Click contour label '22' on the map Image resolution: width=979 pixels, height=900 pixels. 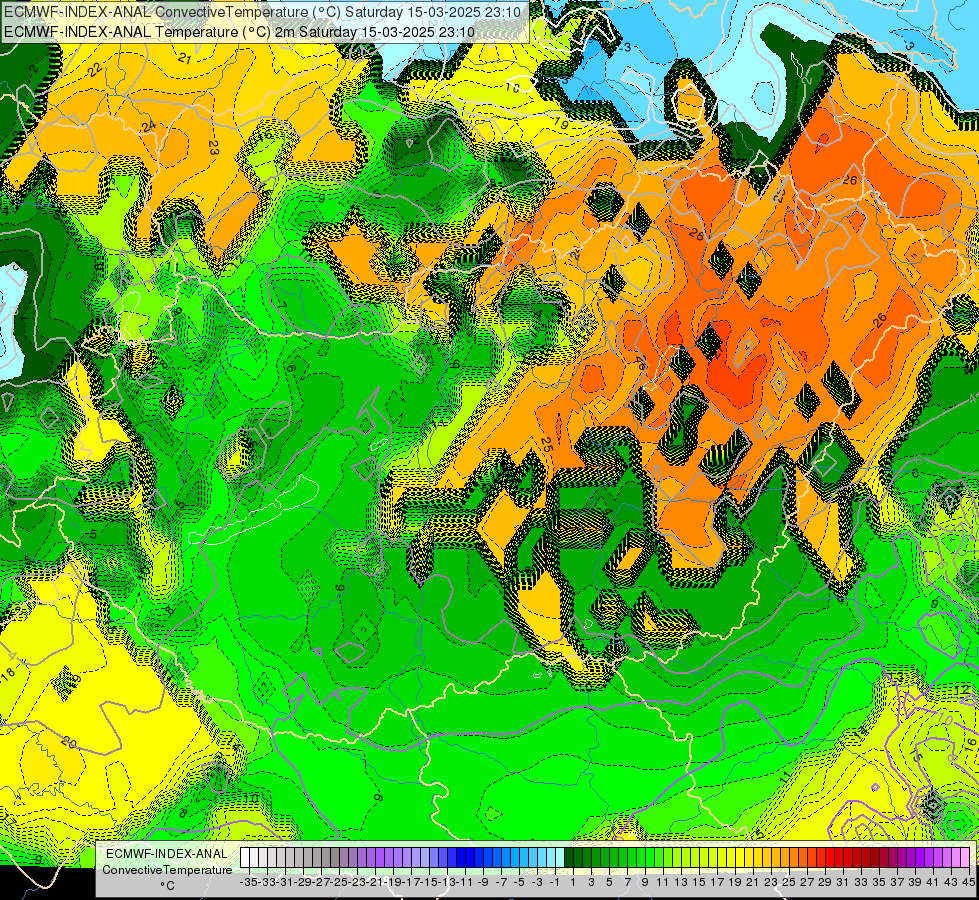click(x=95, y=70)
